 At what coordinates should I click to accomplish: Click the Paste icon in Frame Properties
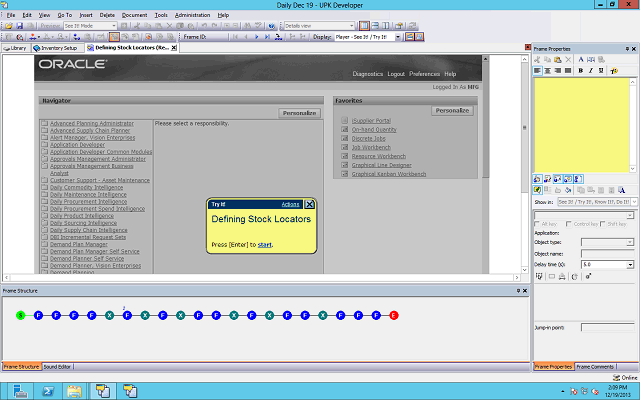pyautogui.click(x=558, y=60)
